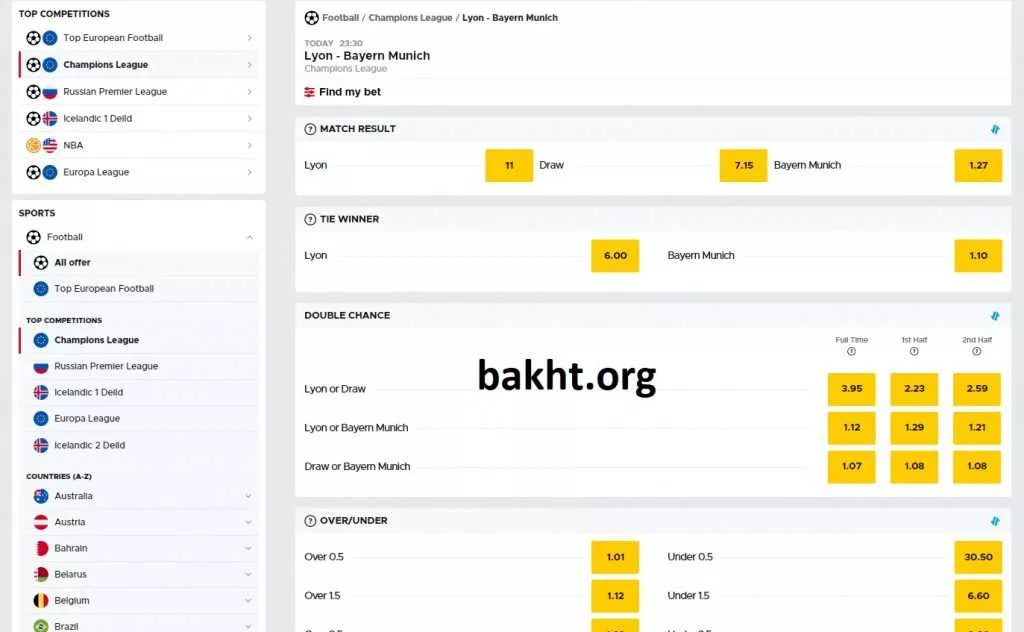This screenshot has height=632, width=1024.
Task: Choose Lyon or Draw full time 3.95
Action: [851, 389]
